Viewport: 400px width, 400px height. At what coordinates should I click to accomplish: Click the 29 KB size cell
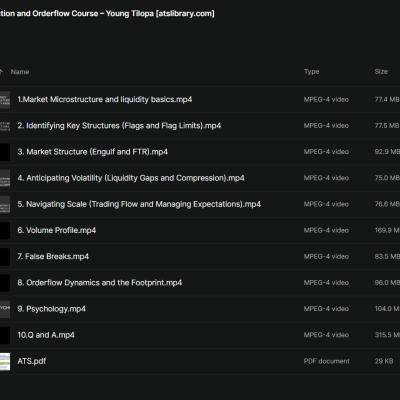click(x=384, y=361)
